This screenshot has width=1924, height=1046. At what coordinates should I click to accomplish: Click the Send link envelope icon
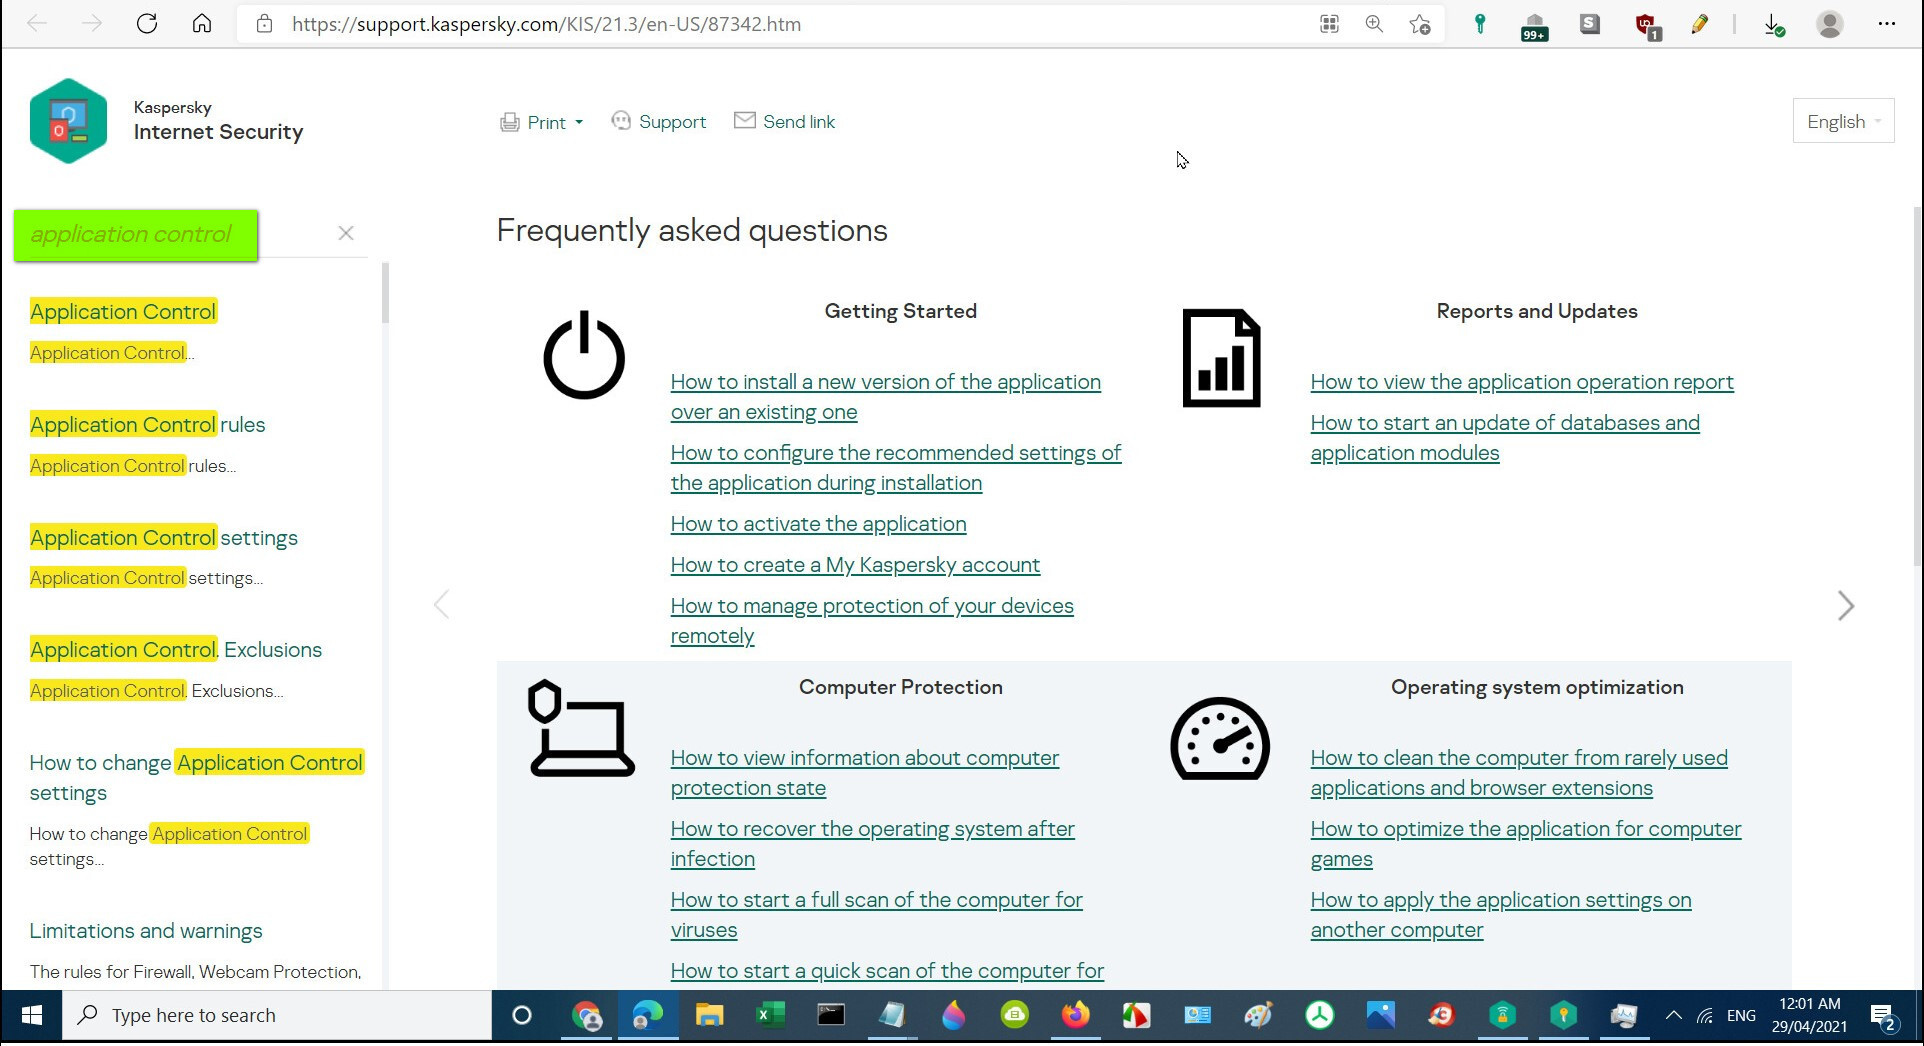pyautogui.click(x=745, y=121)
